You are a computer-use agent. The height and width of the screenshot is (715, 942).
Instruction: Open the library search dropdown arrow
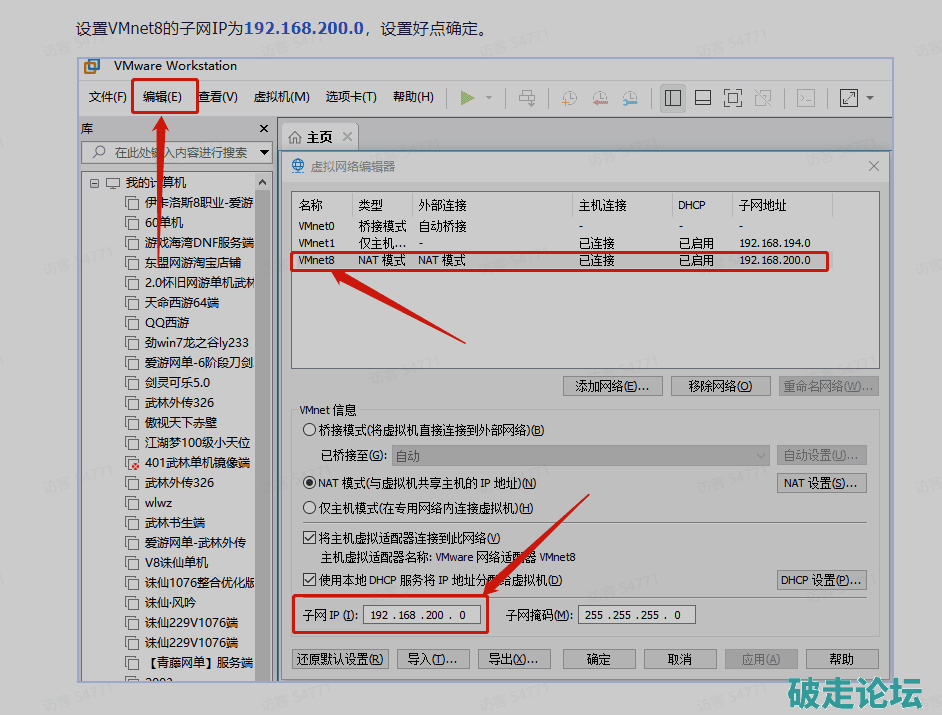point(264,153)
